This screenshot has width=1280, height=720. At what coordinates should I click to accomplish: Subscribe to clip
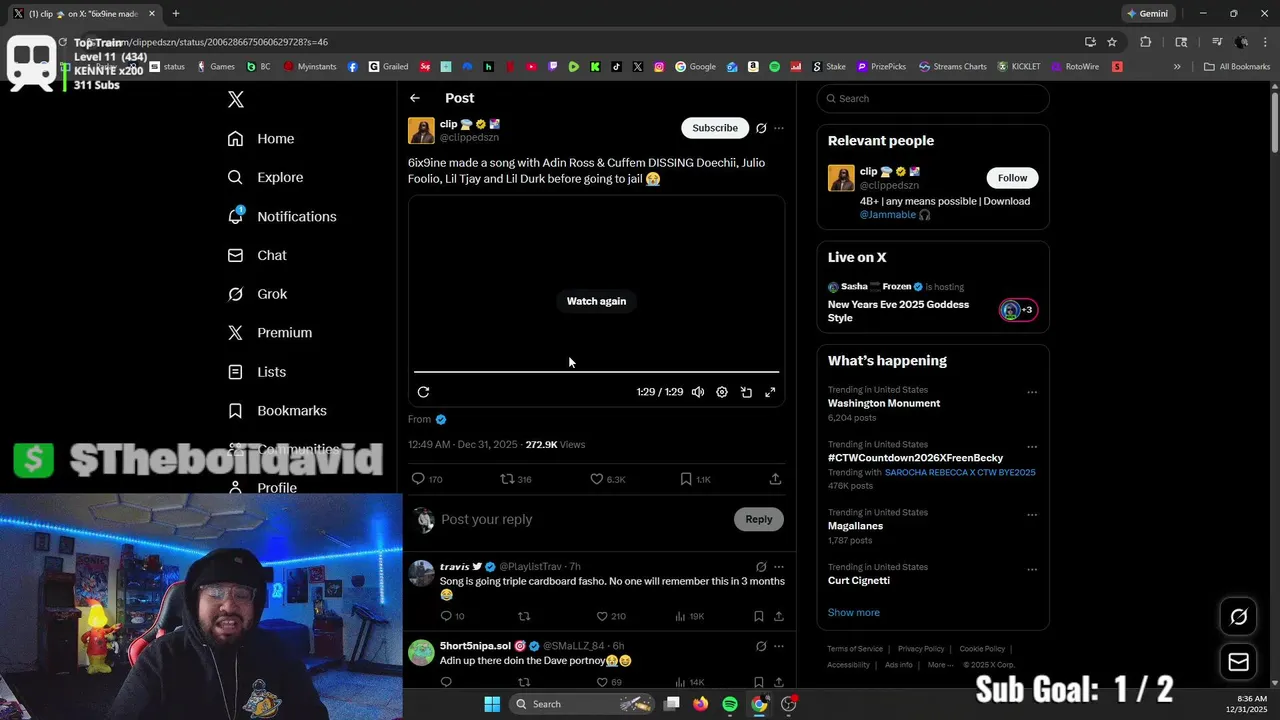[715, 128]
